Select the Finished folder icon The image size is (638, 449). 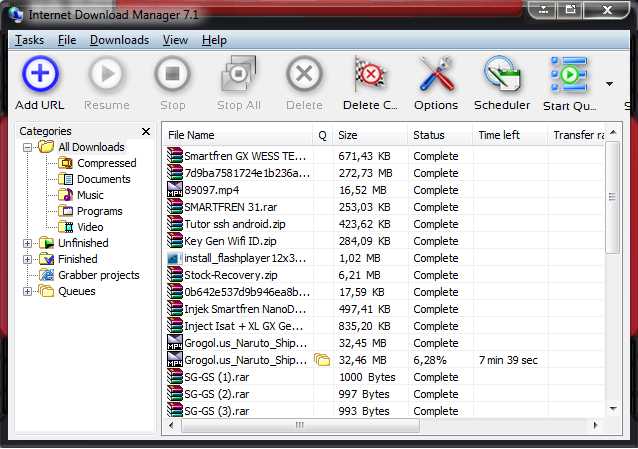[x=46, y=259]
